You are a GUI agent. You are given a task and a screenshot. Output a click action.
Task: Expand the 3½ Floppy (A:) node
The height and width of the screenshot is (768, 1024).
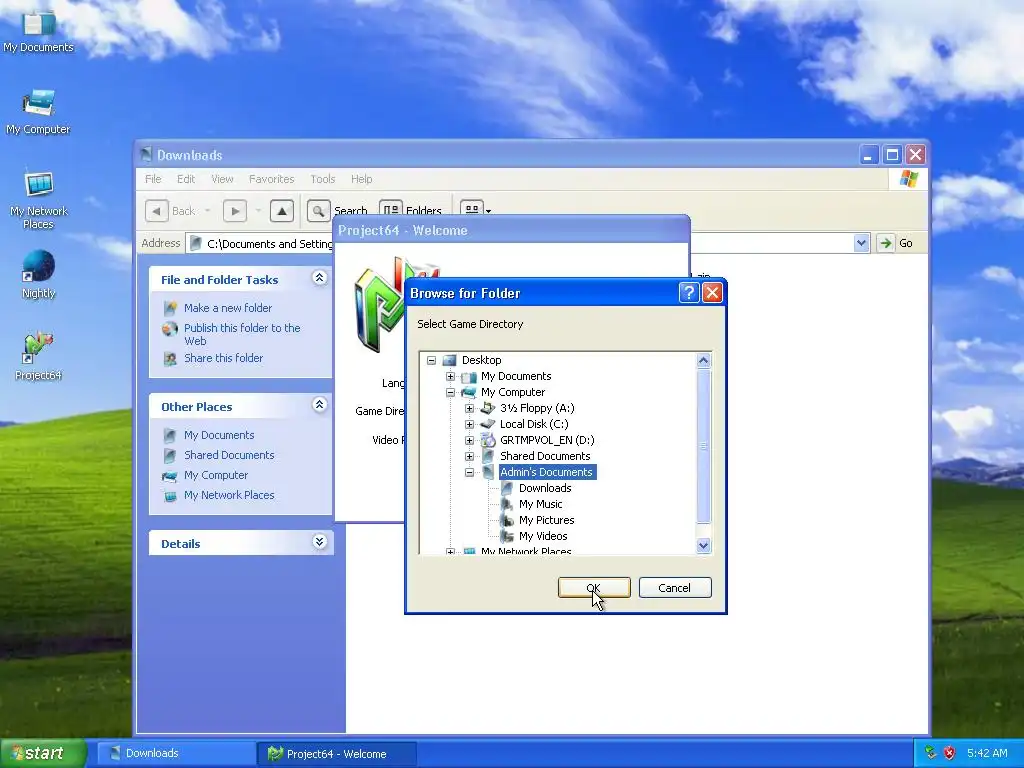470,408
